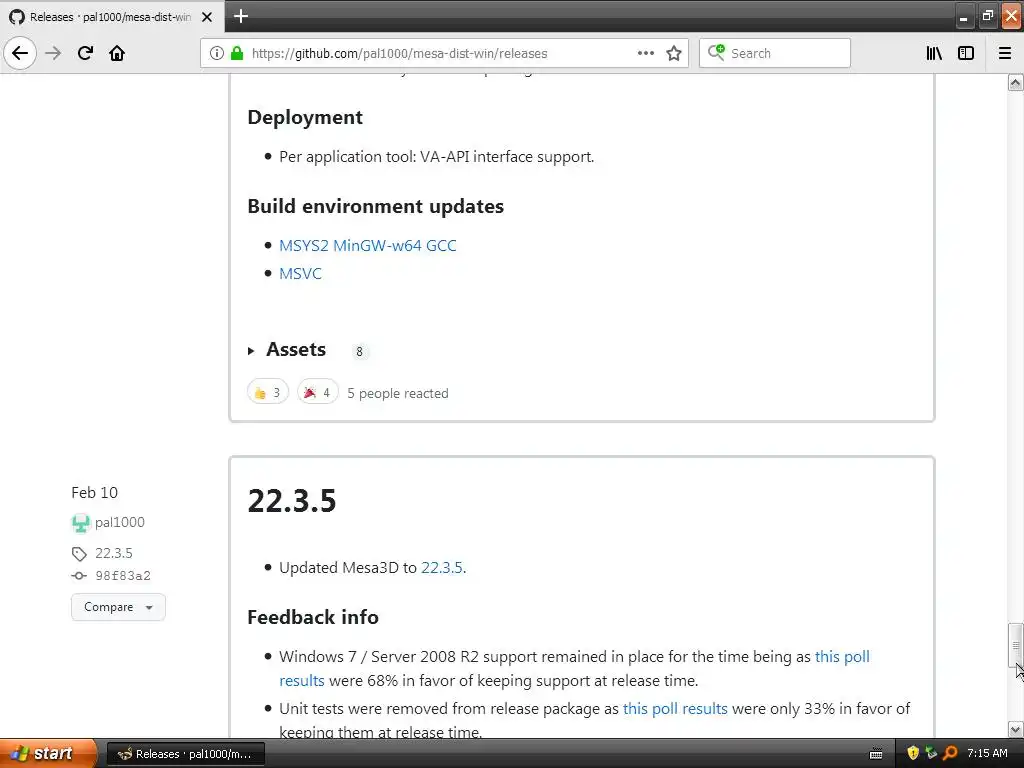Screen dimensions: 1024x768
Task: Open the pal1000 author link
Action: (120, 522)
